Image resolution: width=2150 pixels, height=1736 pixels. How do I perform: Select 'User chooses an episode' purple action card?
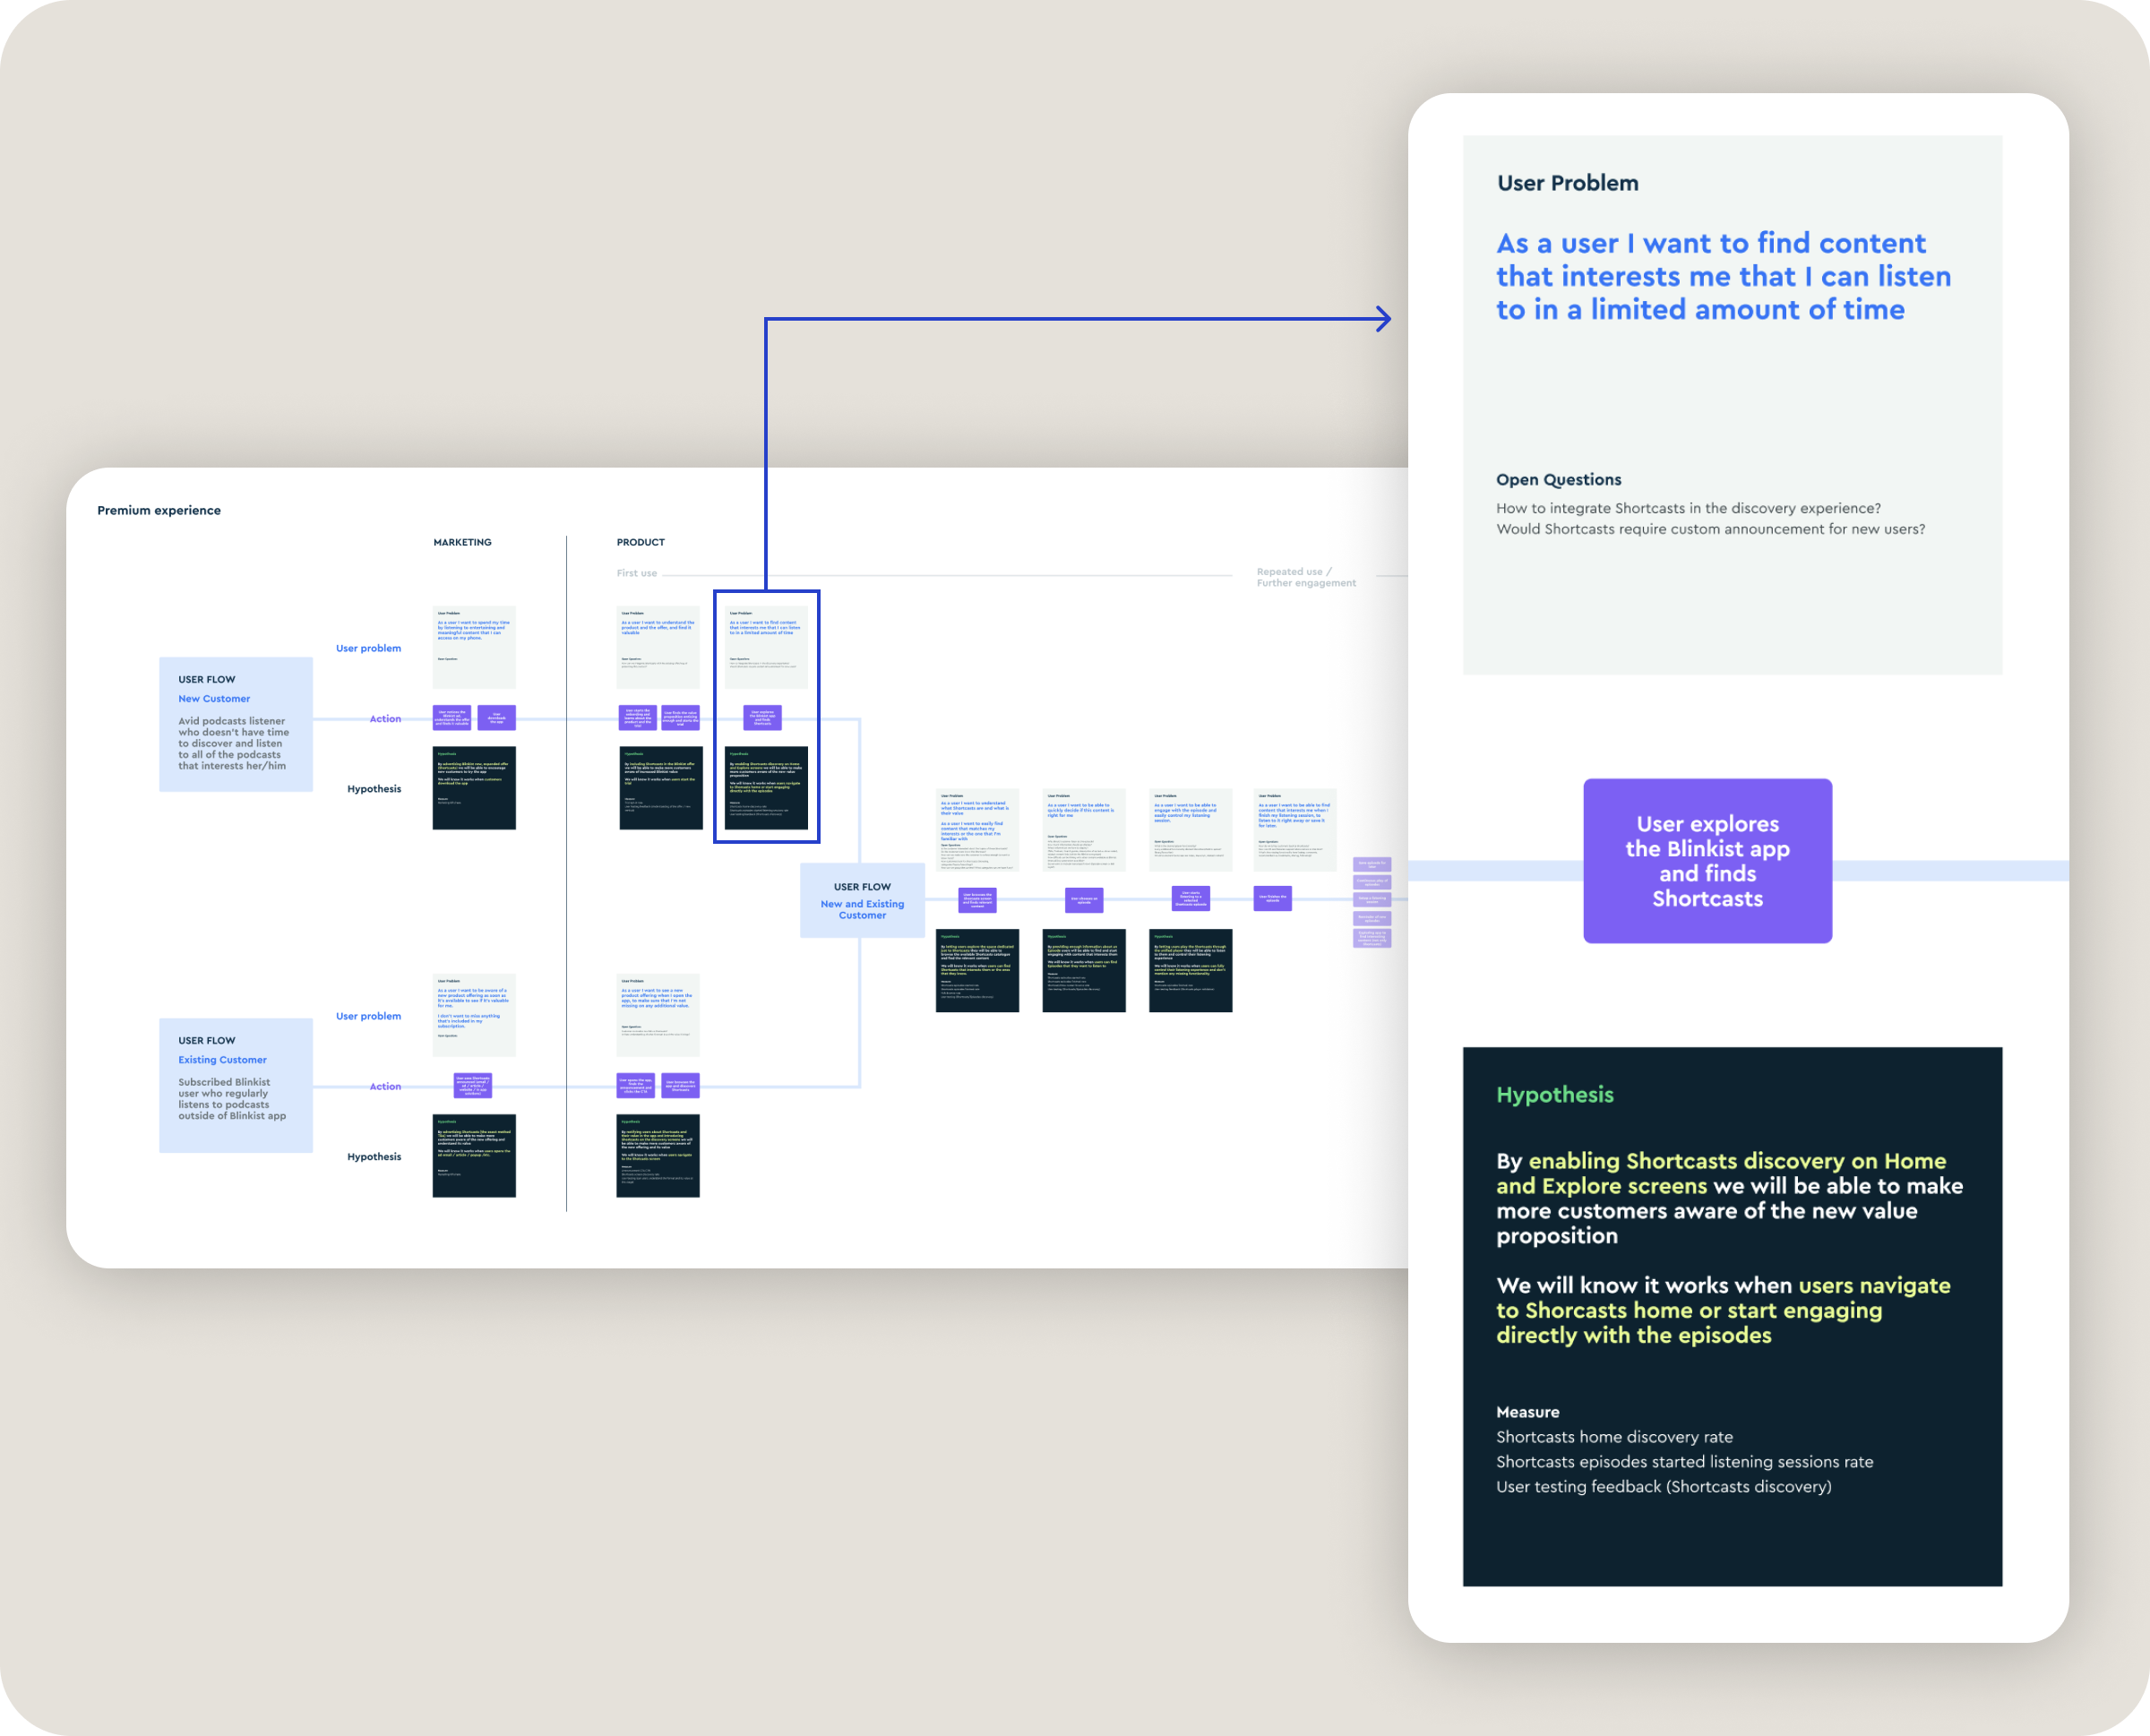point(1084,899)
